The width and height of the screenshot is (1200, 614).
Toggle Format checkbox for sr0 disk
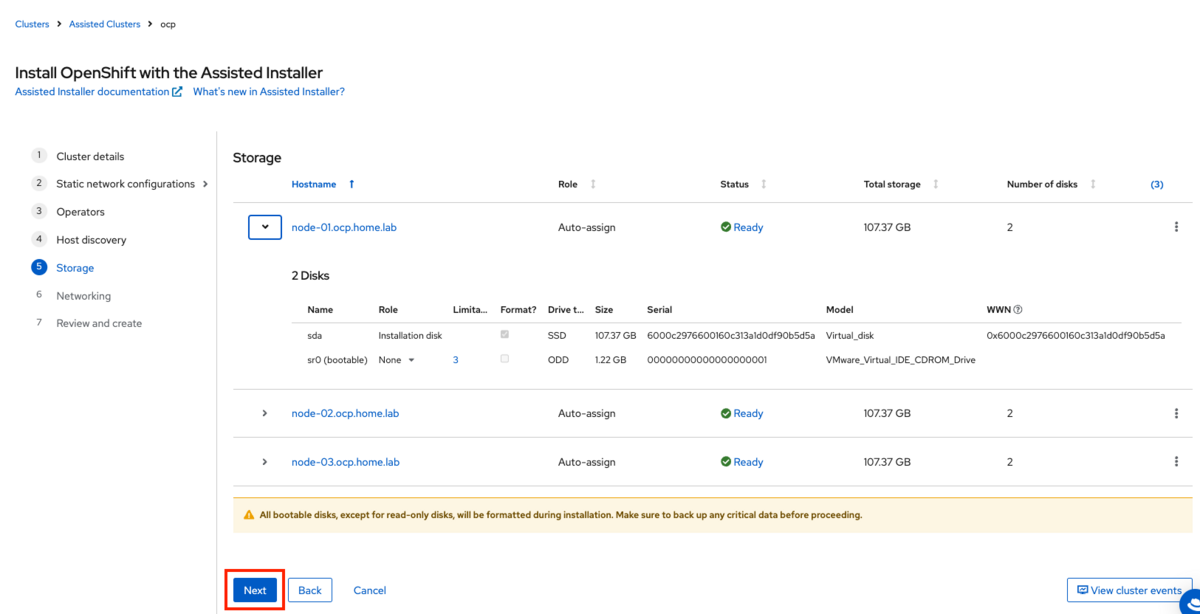[x=504, y=359]
